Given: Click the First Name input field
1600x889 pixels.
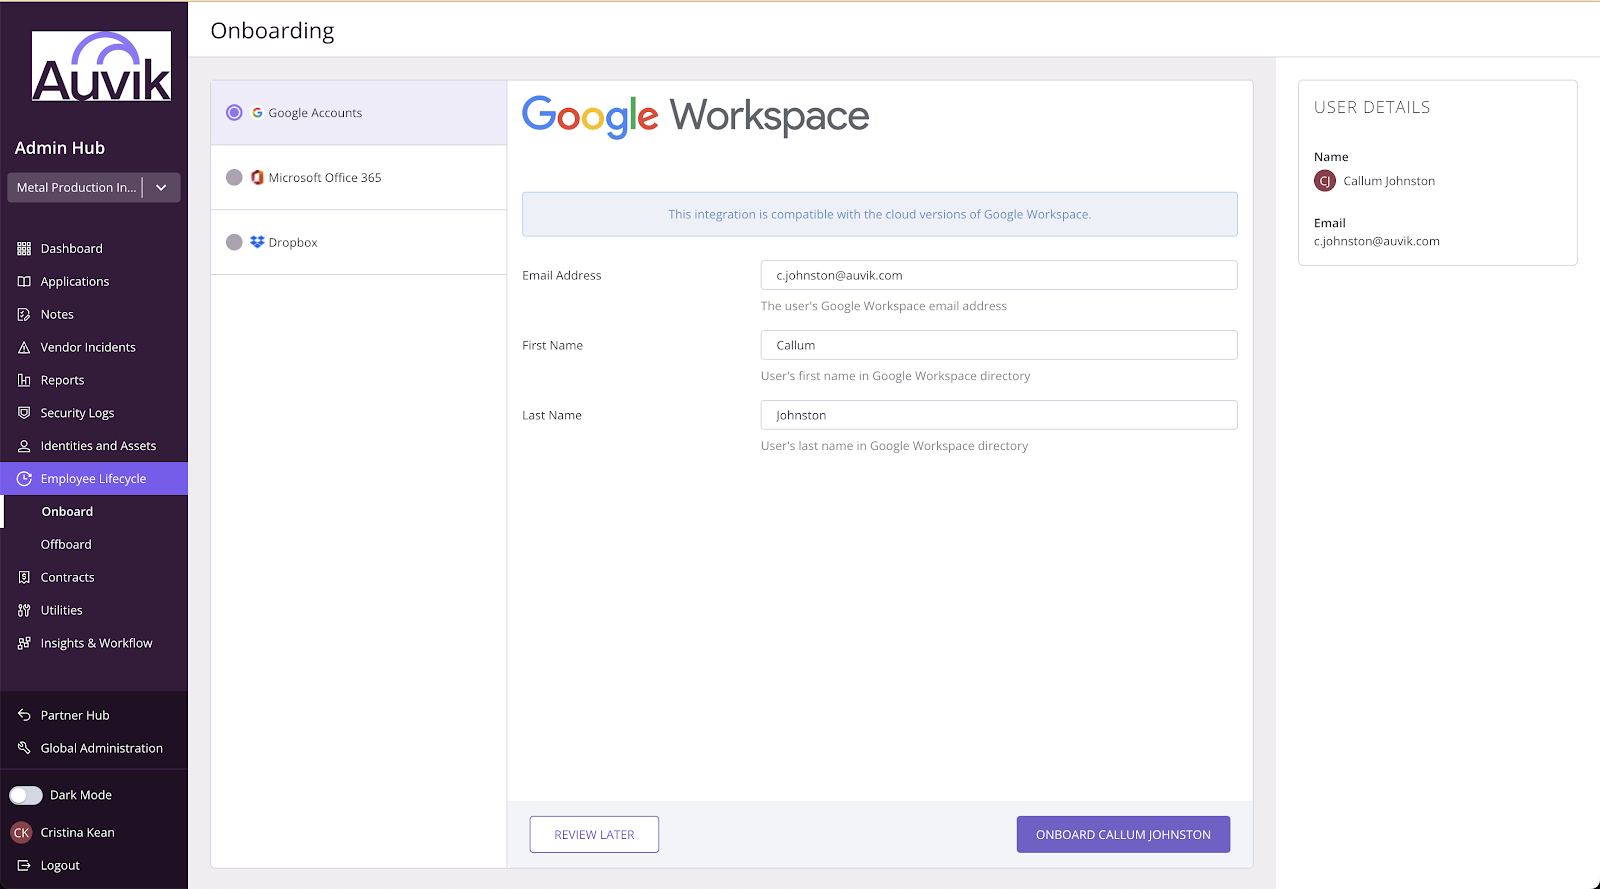Looking at the screenshot, I should (999, 345).
